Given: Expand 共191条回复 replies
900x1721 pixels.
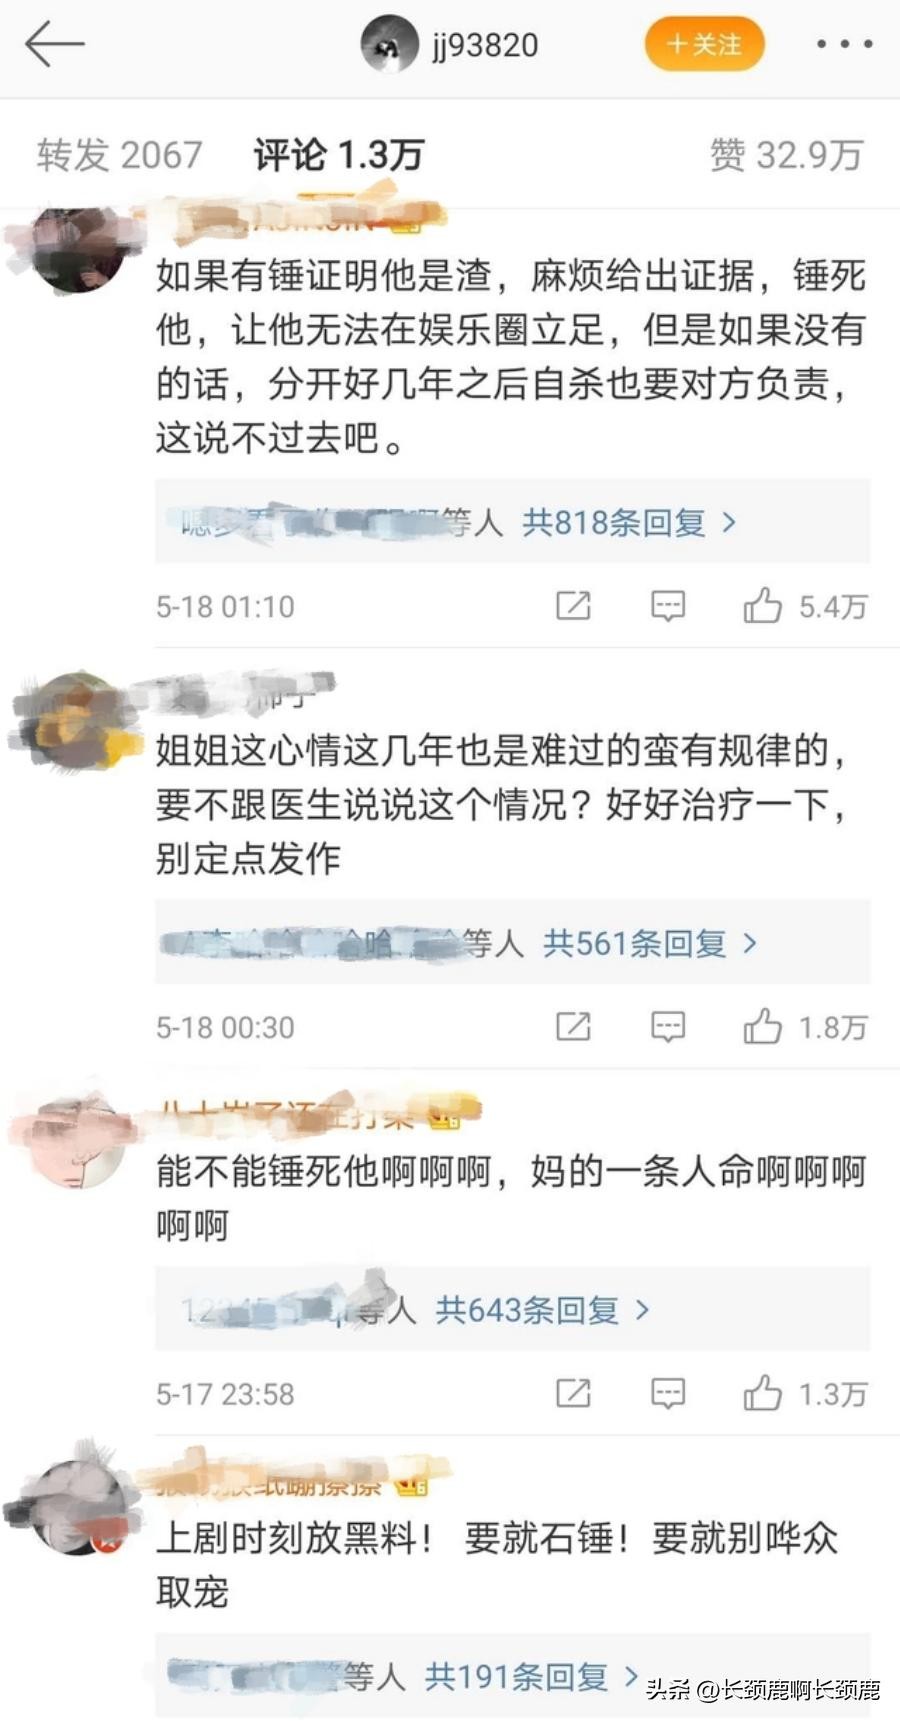Looking at the screenshot, I should (532, 1676).
